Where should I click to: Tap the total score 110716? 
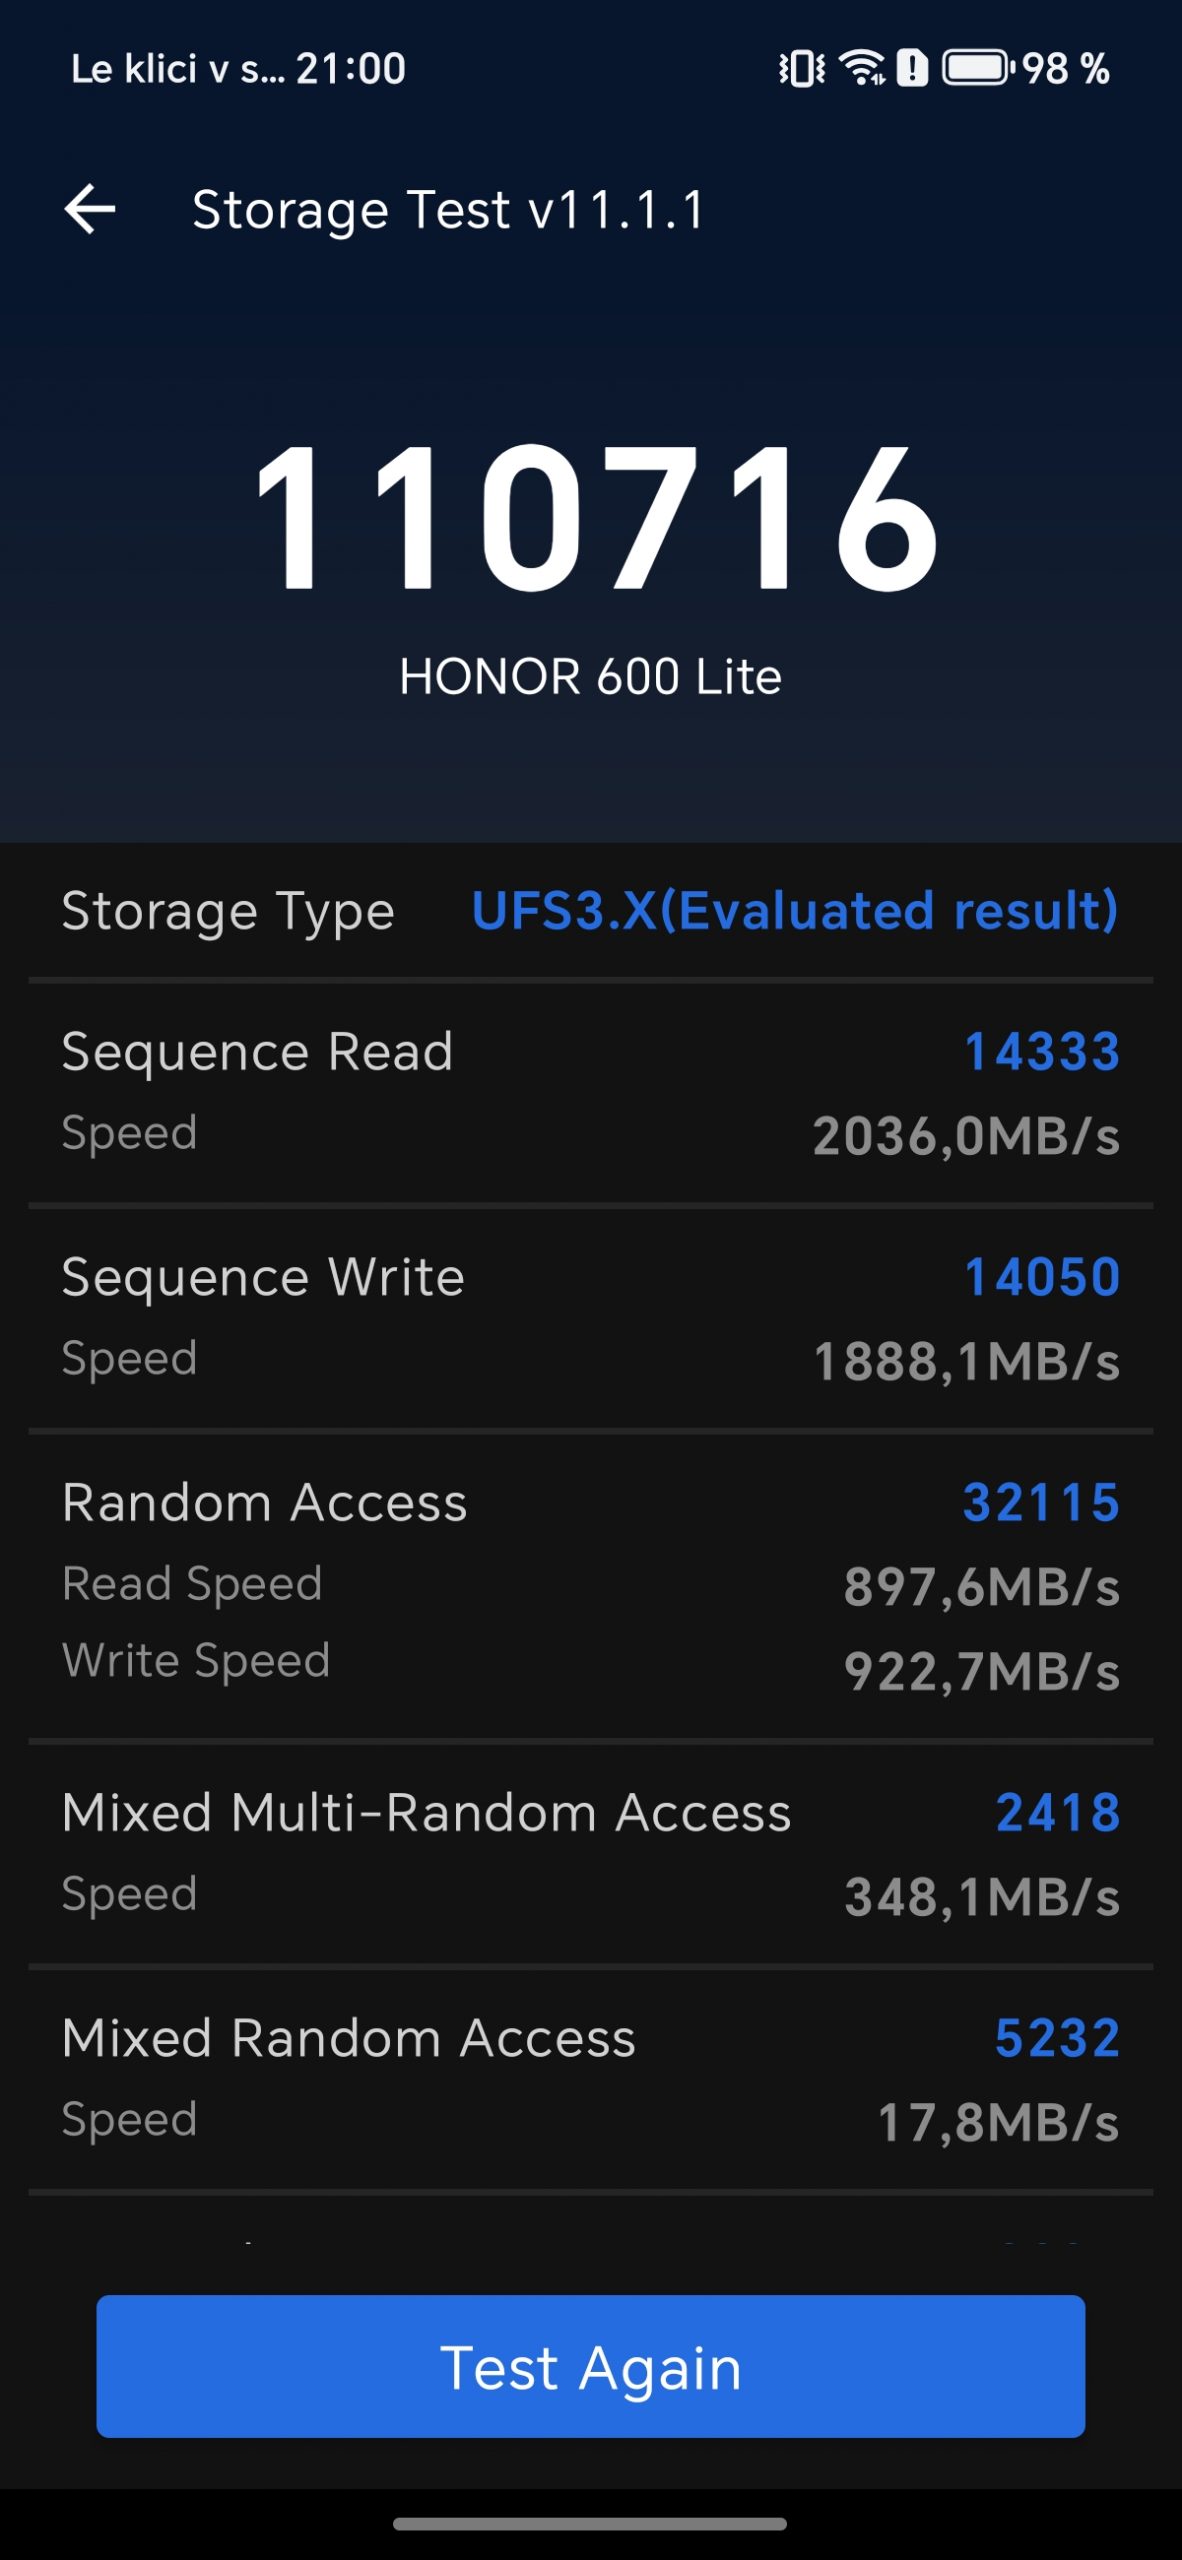(x=596, y=519)
